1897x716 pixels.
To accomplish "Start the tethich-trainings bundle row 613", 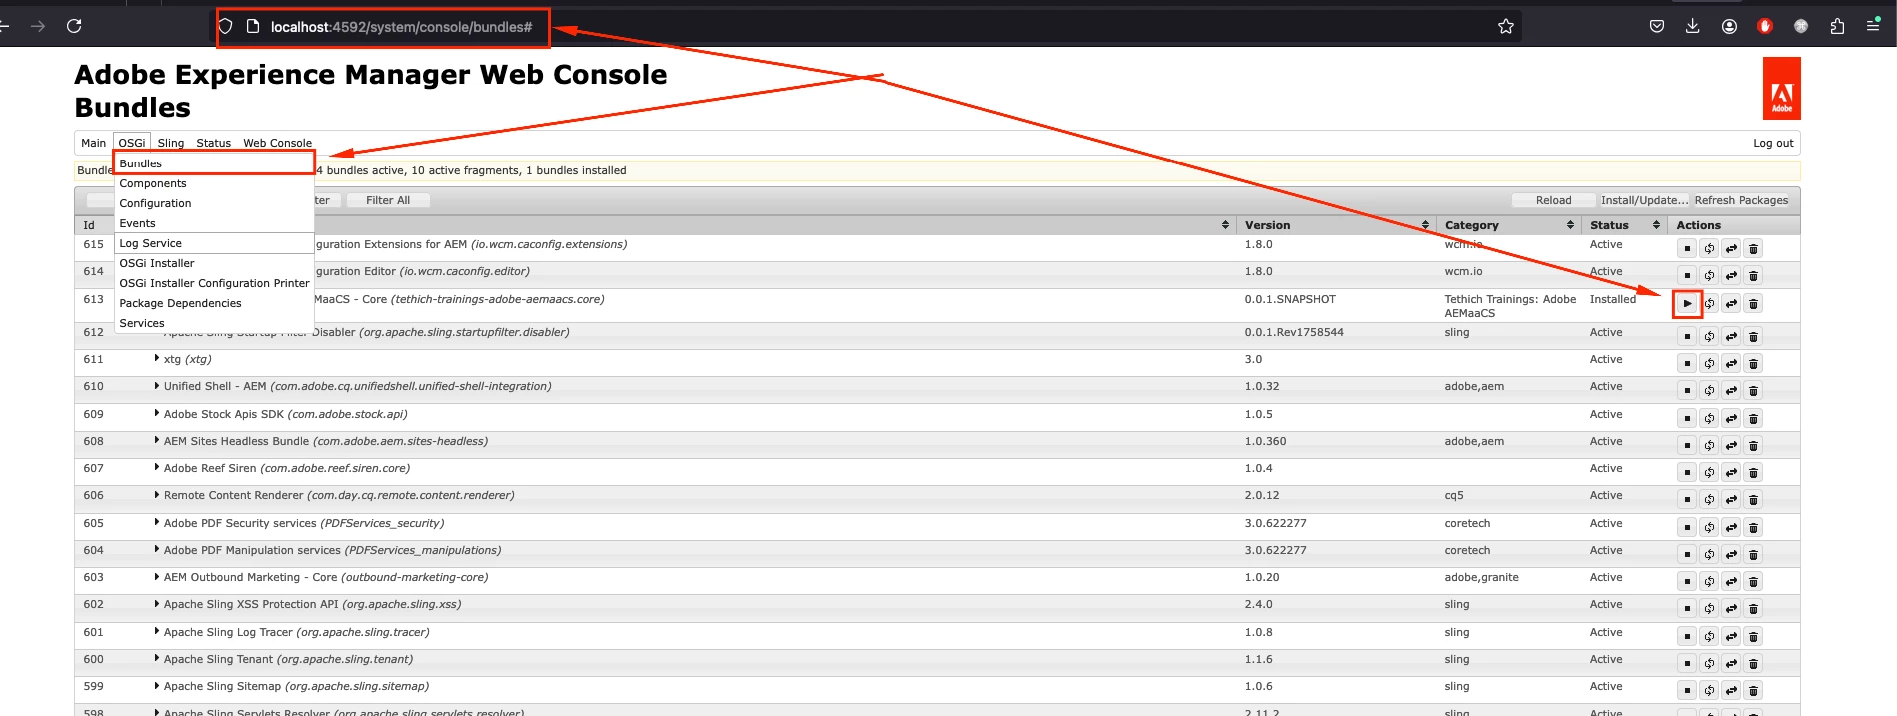I will pyautogui.click(x=1687, y=303).
